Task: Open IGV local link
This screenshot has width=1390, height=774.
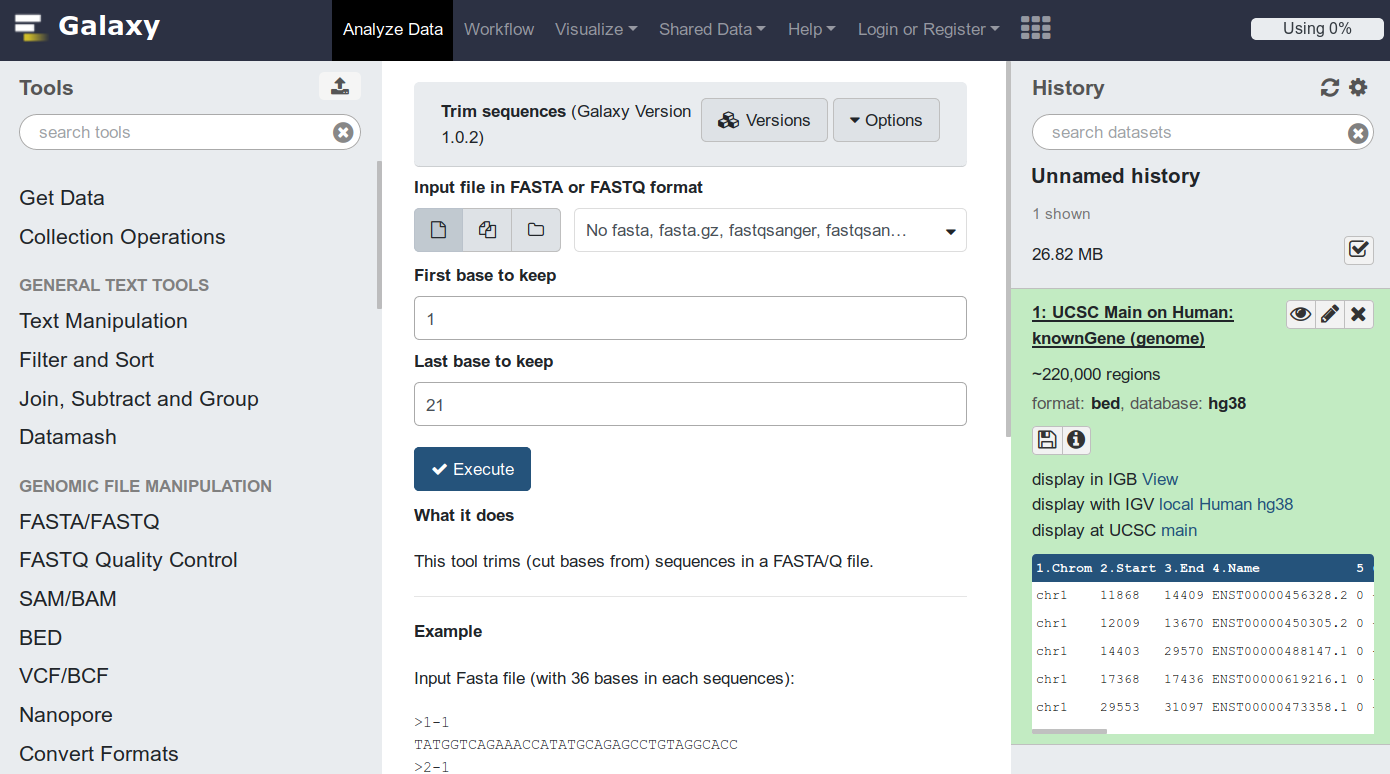Action: pos(1177,504)
